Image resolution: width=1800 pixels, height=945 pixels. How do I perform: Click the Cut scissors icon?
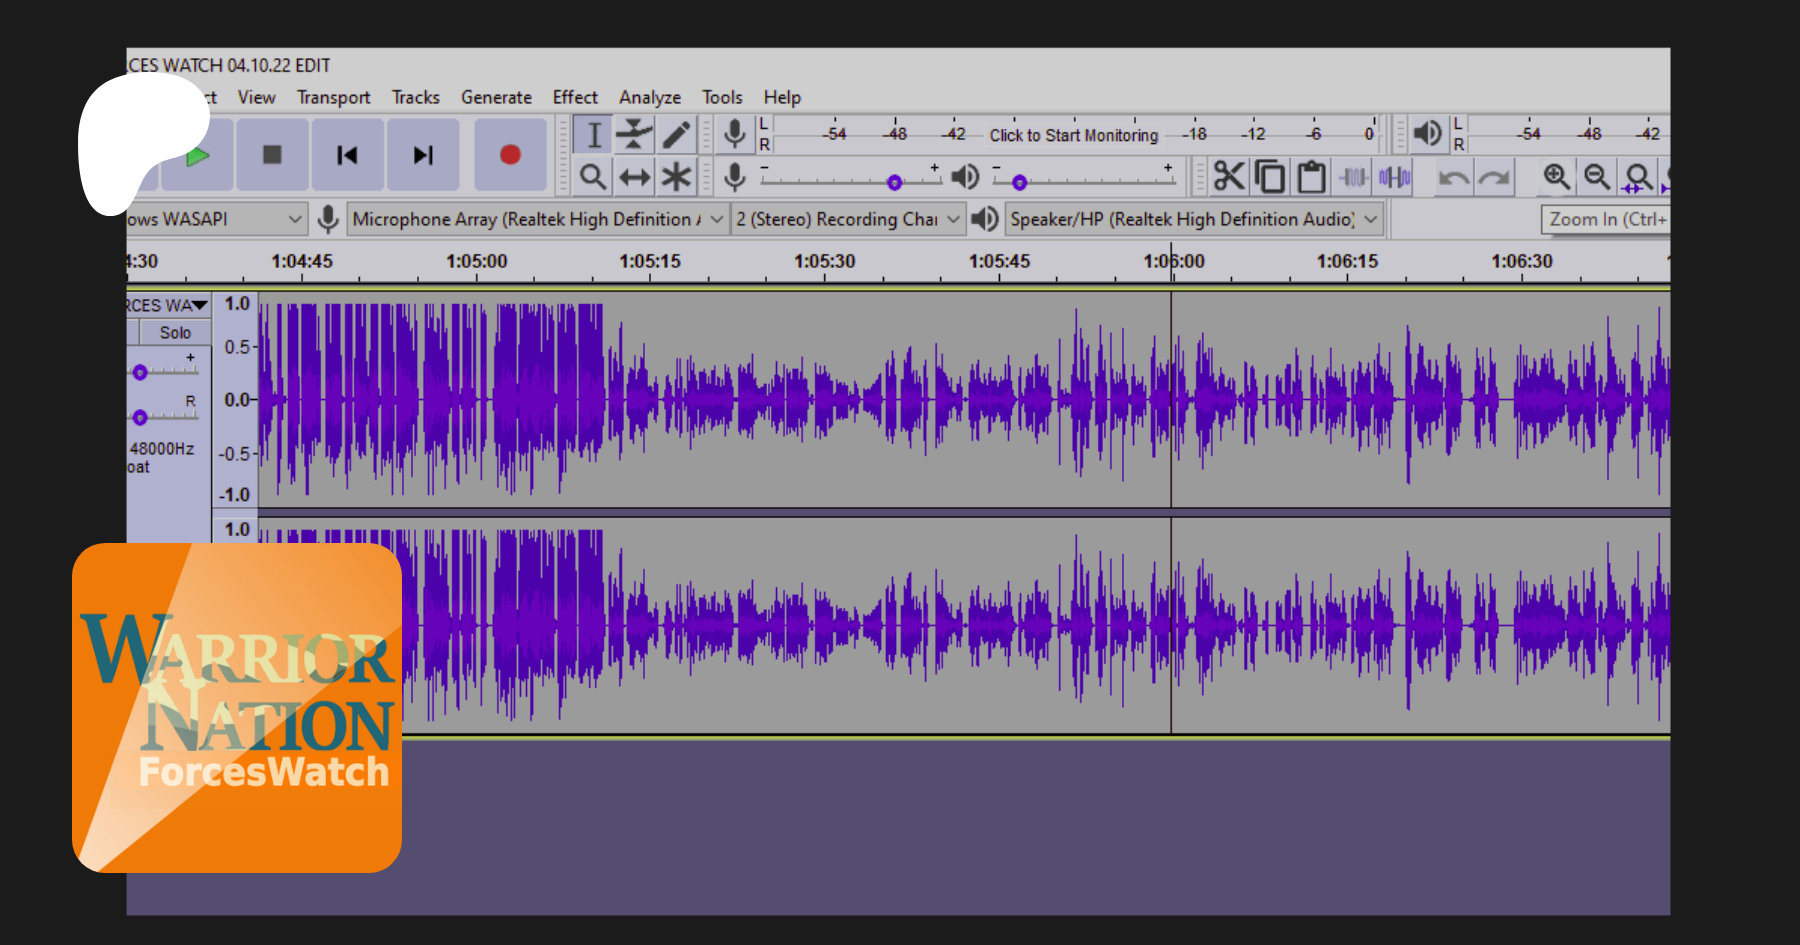pyautogui.click(x=1228, y=178)
